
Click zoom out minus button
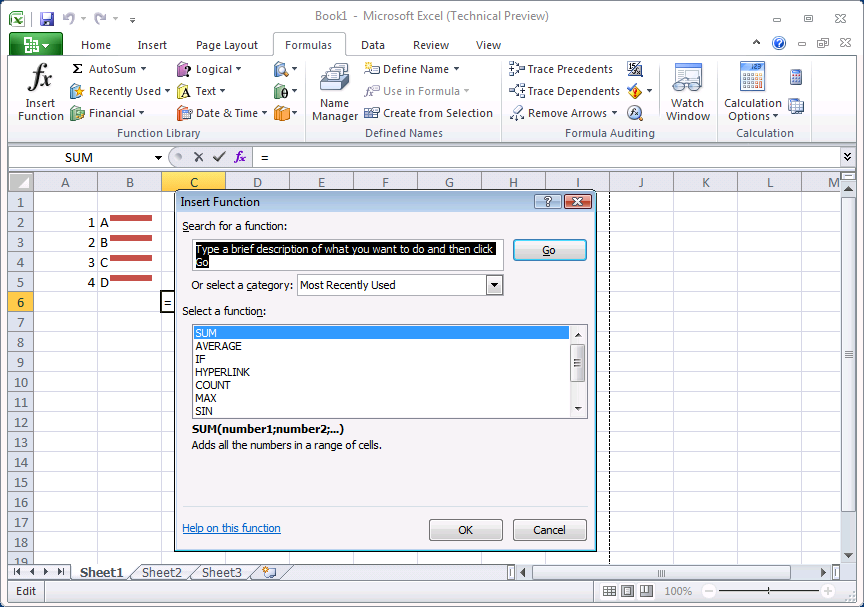pos(709,591)
